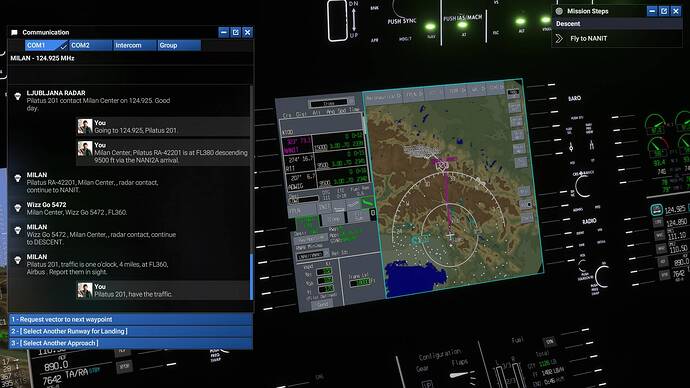Toggle the APR approach button

point(374,40)
